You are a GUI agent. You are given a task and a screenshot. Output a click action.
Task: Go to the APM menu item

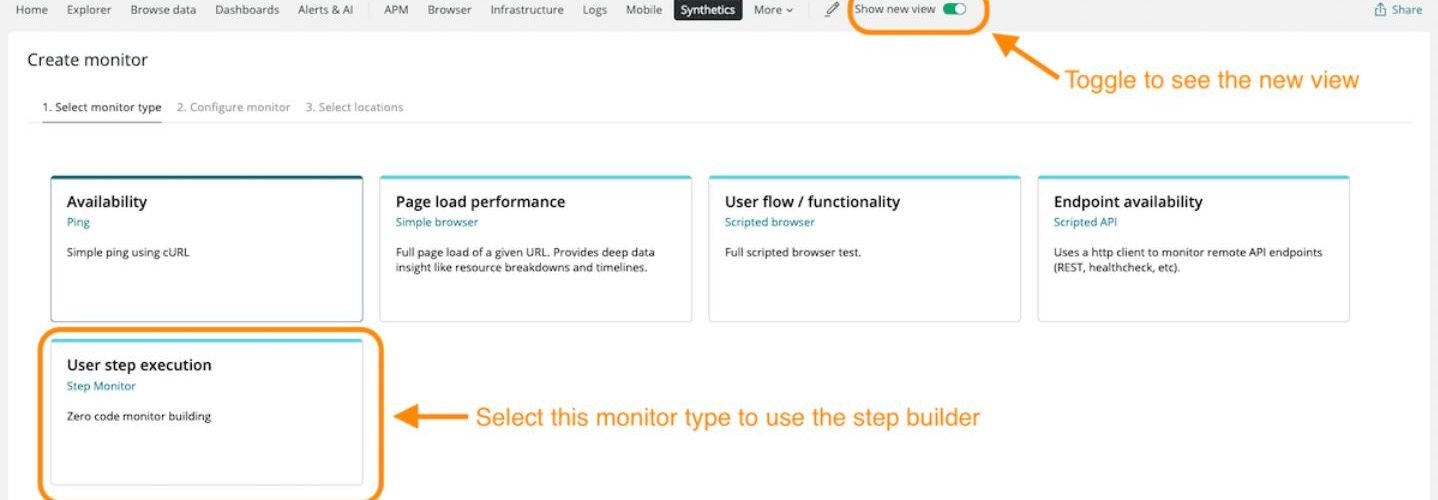point(396,10)
